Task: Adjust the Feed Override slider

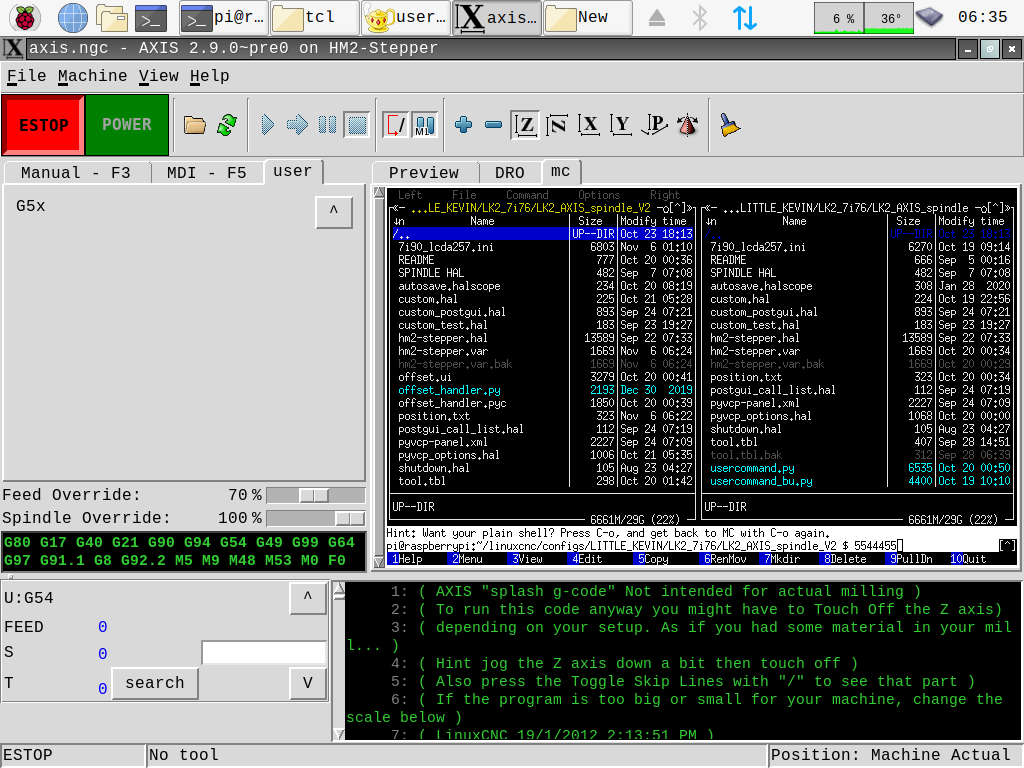Action: (x=315, y=496)
